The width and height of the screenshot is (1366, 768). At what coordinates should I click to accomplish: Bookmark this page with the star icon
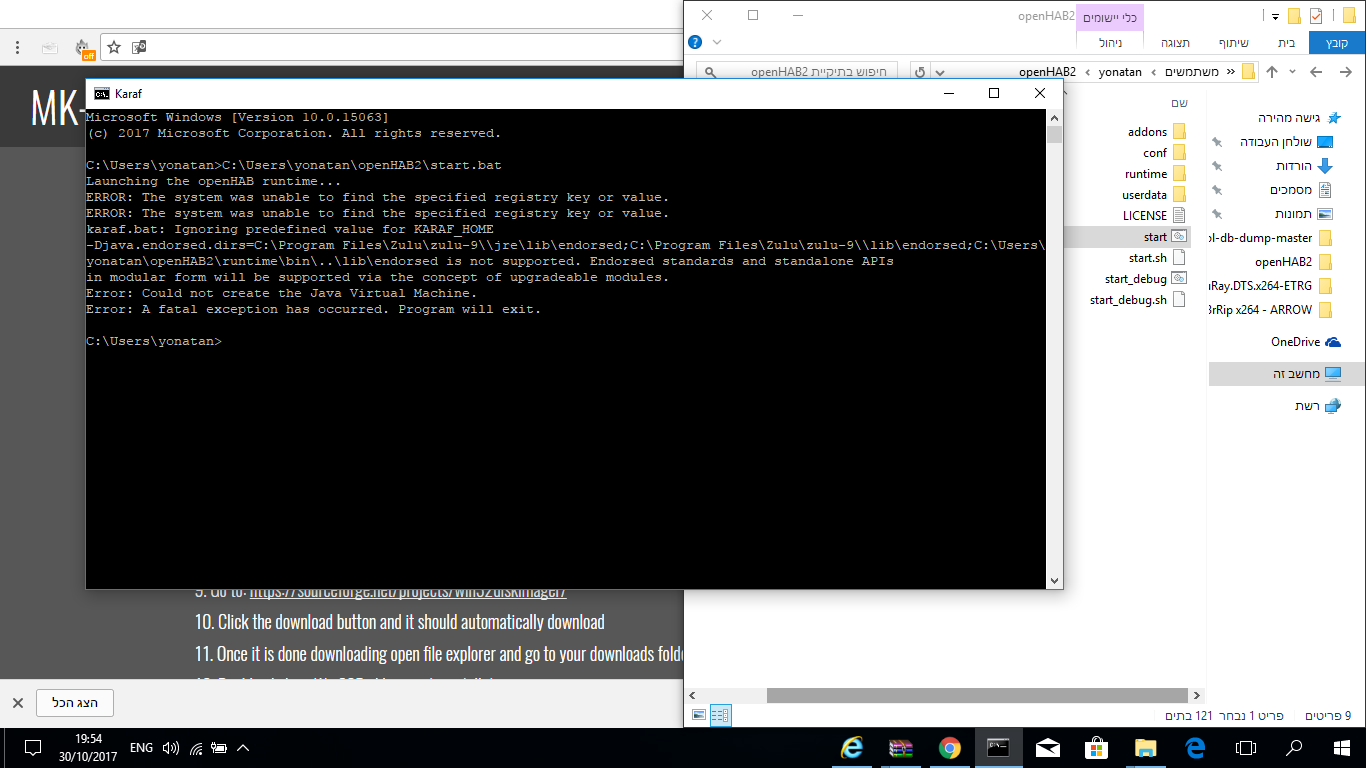tap(114, 47)
